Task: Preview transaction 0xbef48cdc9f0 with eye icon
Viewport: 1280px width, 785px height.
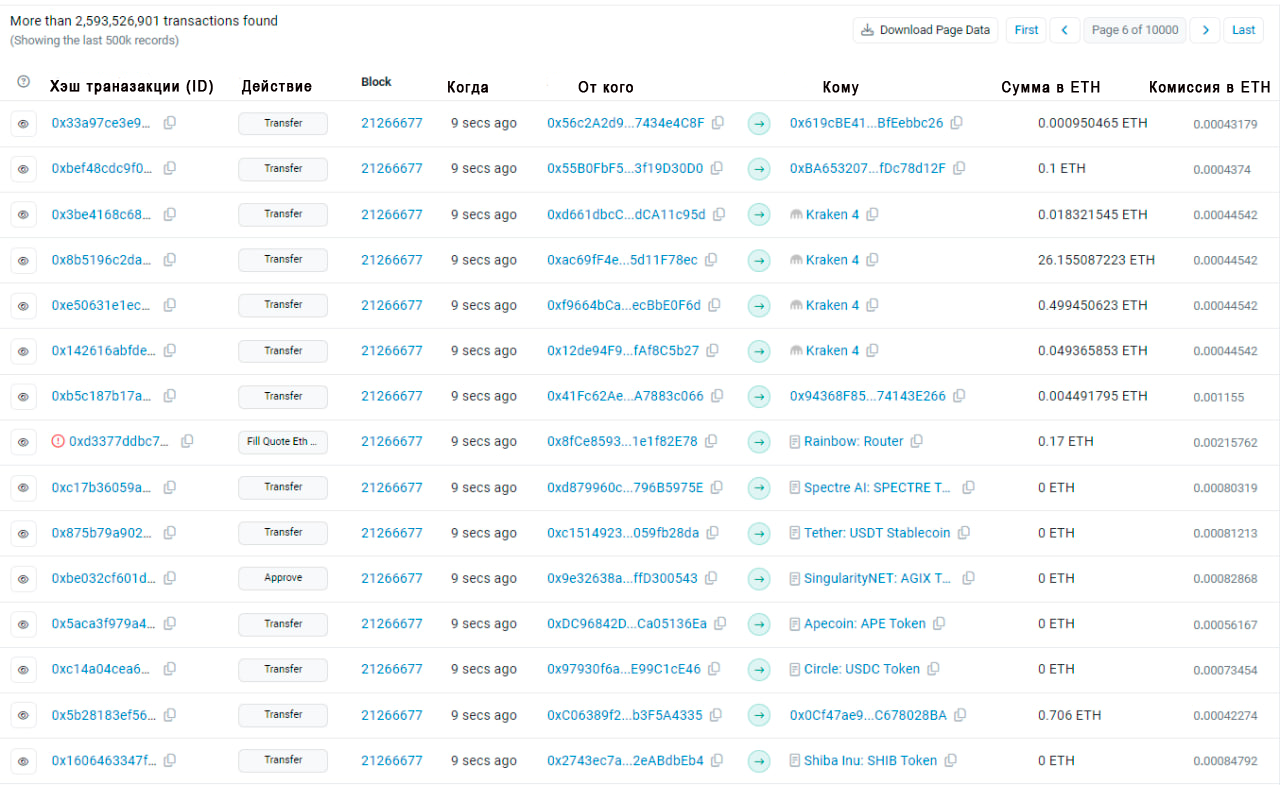Action: coord(24,169)
